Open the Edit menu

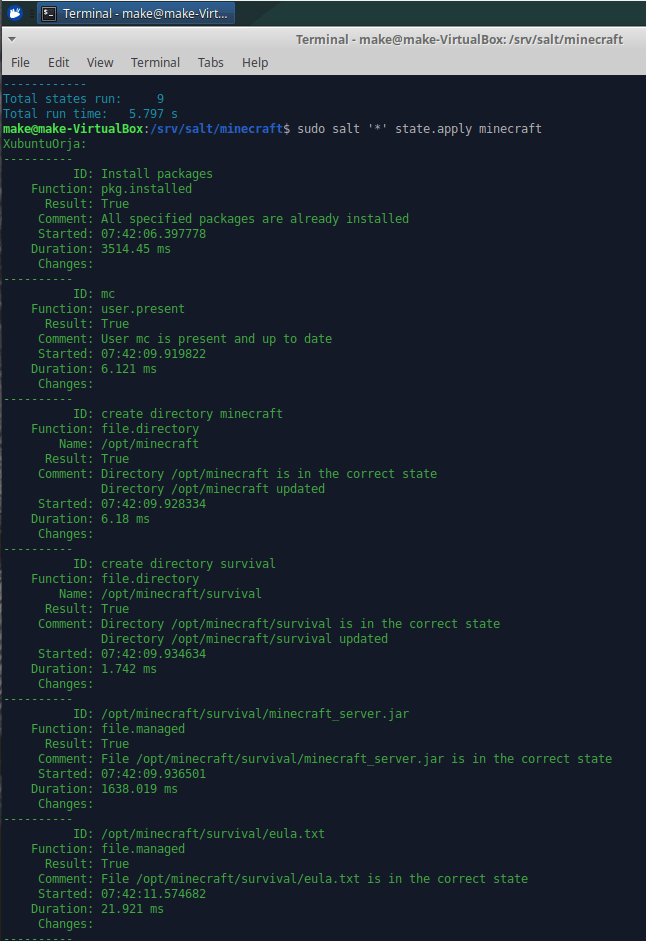[x=59, y=62]
